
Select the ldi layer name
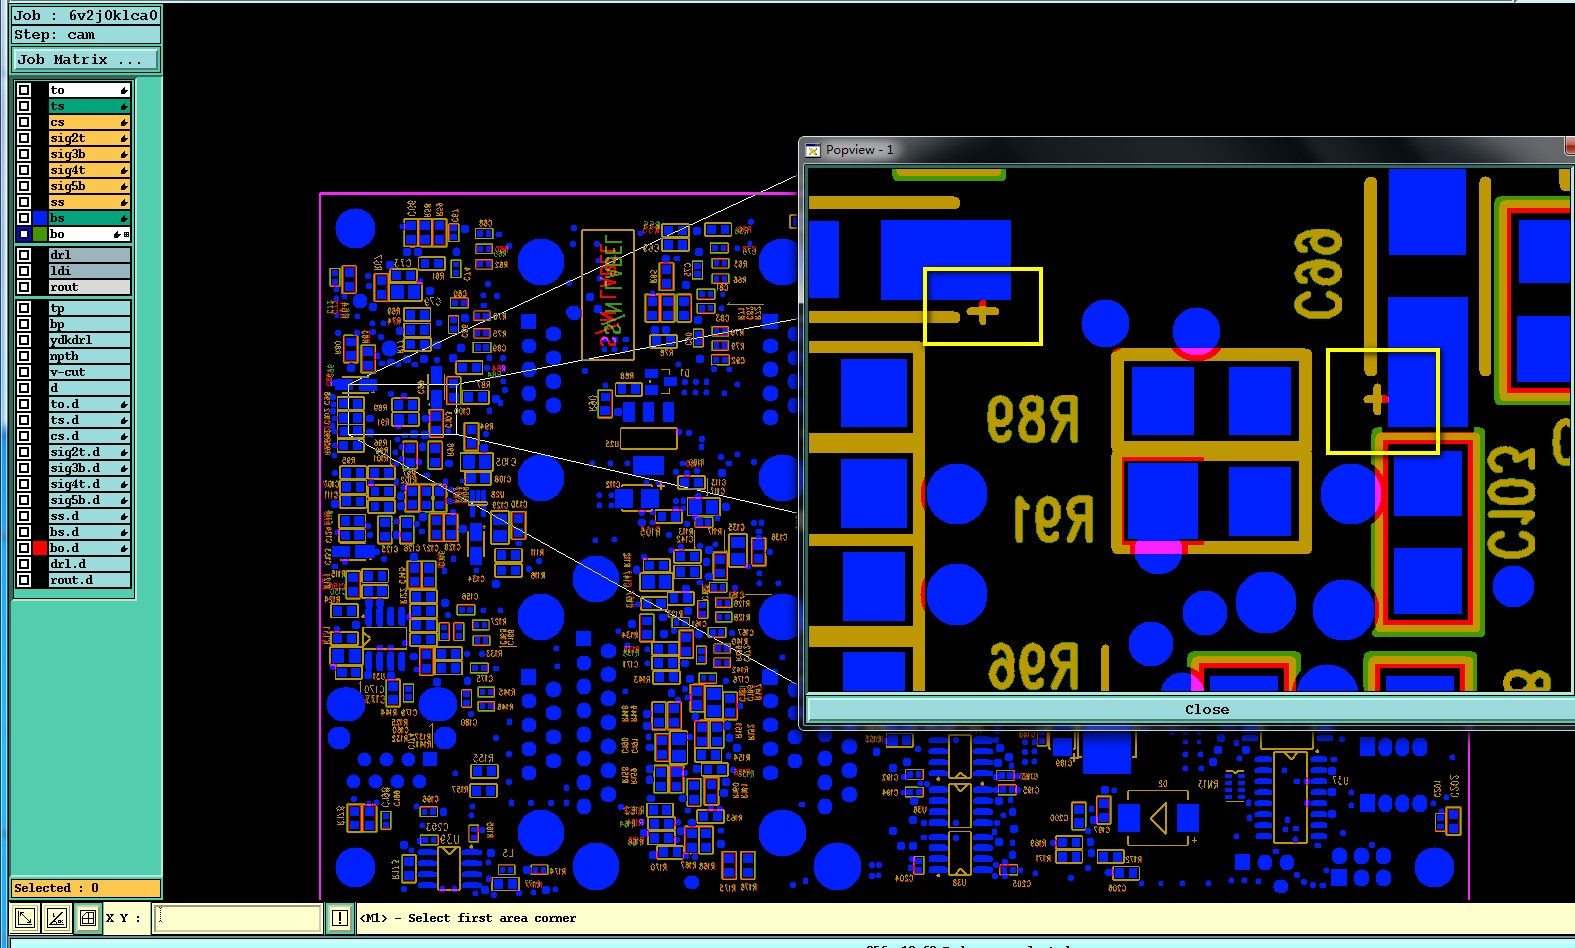[89, 271]
